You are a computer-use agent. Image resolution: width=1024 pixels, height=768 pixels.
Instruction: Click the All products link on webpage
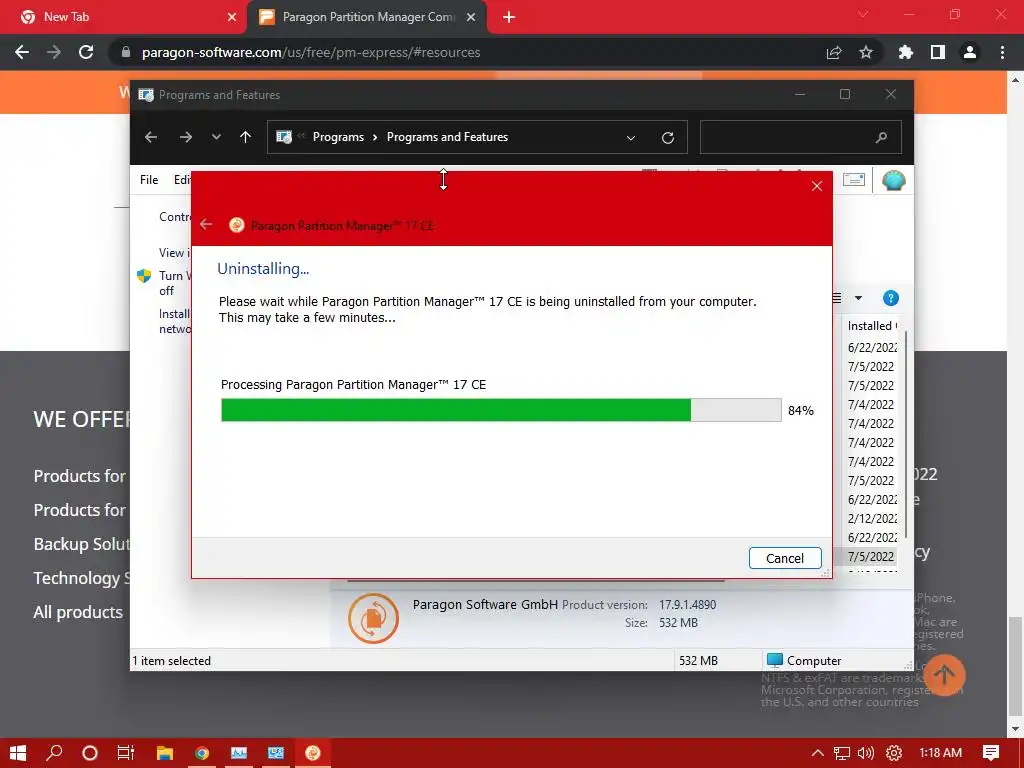click(x=78, y=612)
